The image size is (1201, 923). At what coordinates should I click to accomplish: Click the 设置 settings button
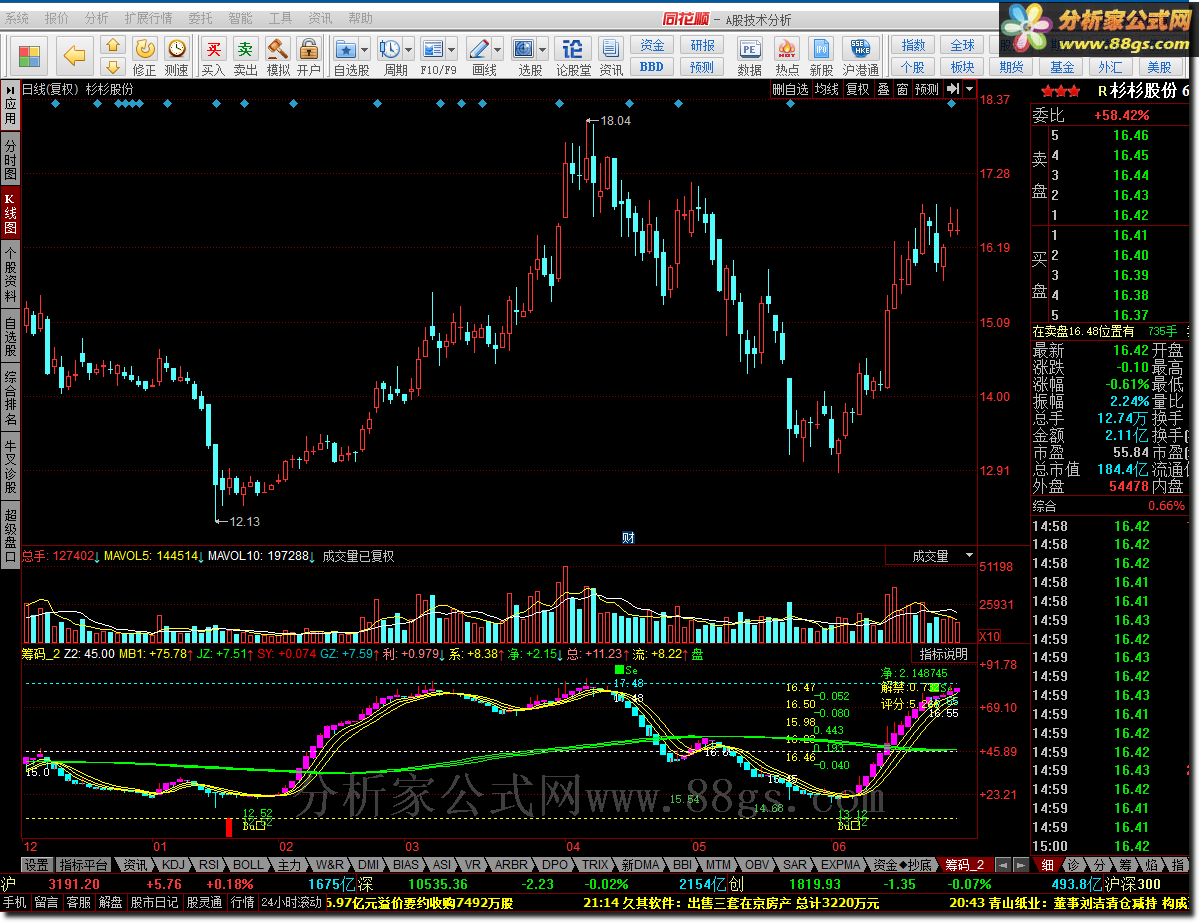pyautogui.click(x=37, y=864)
